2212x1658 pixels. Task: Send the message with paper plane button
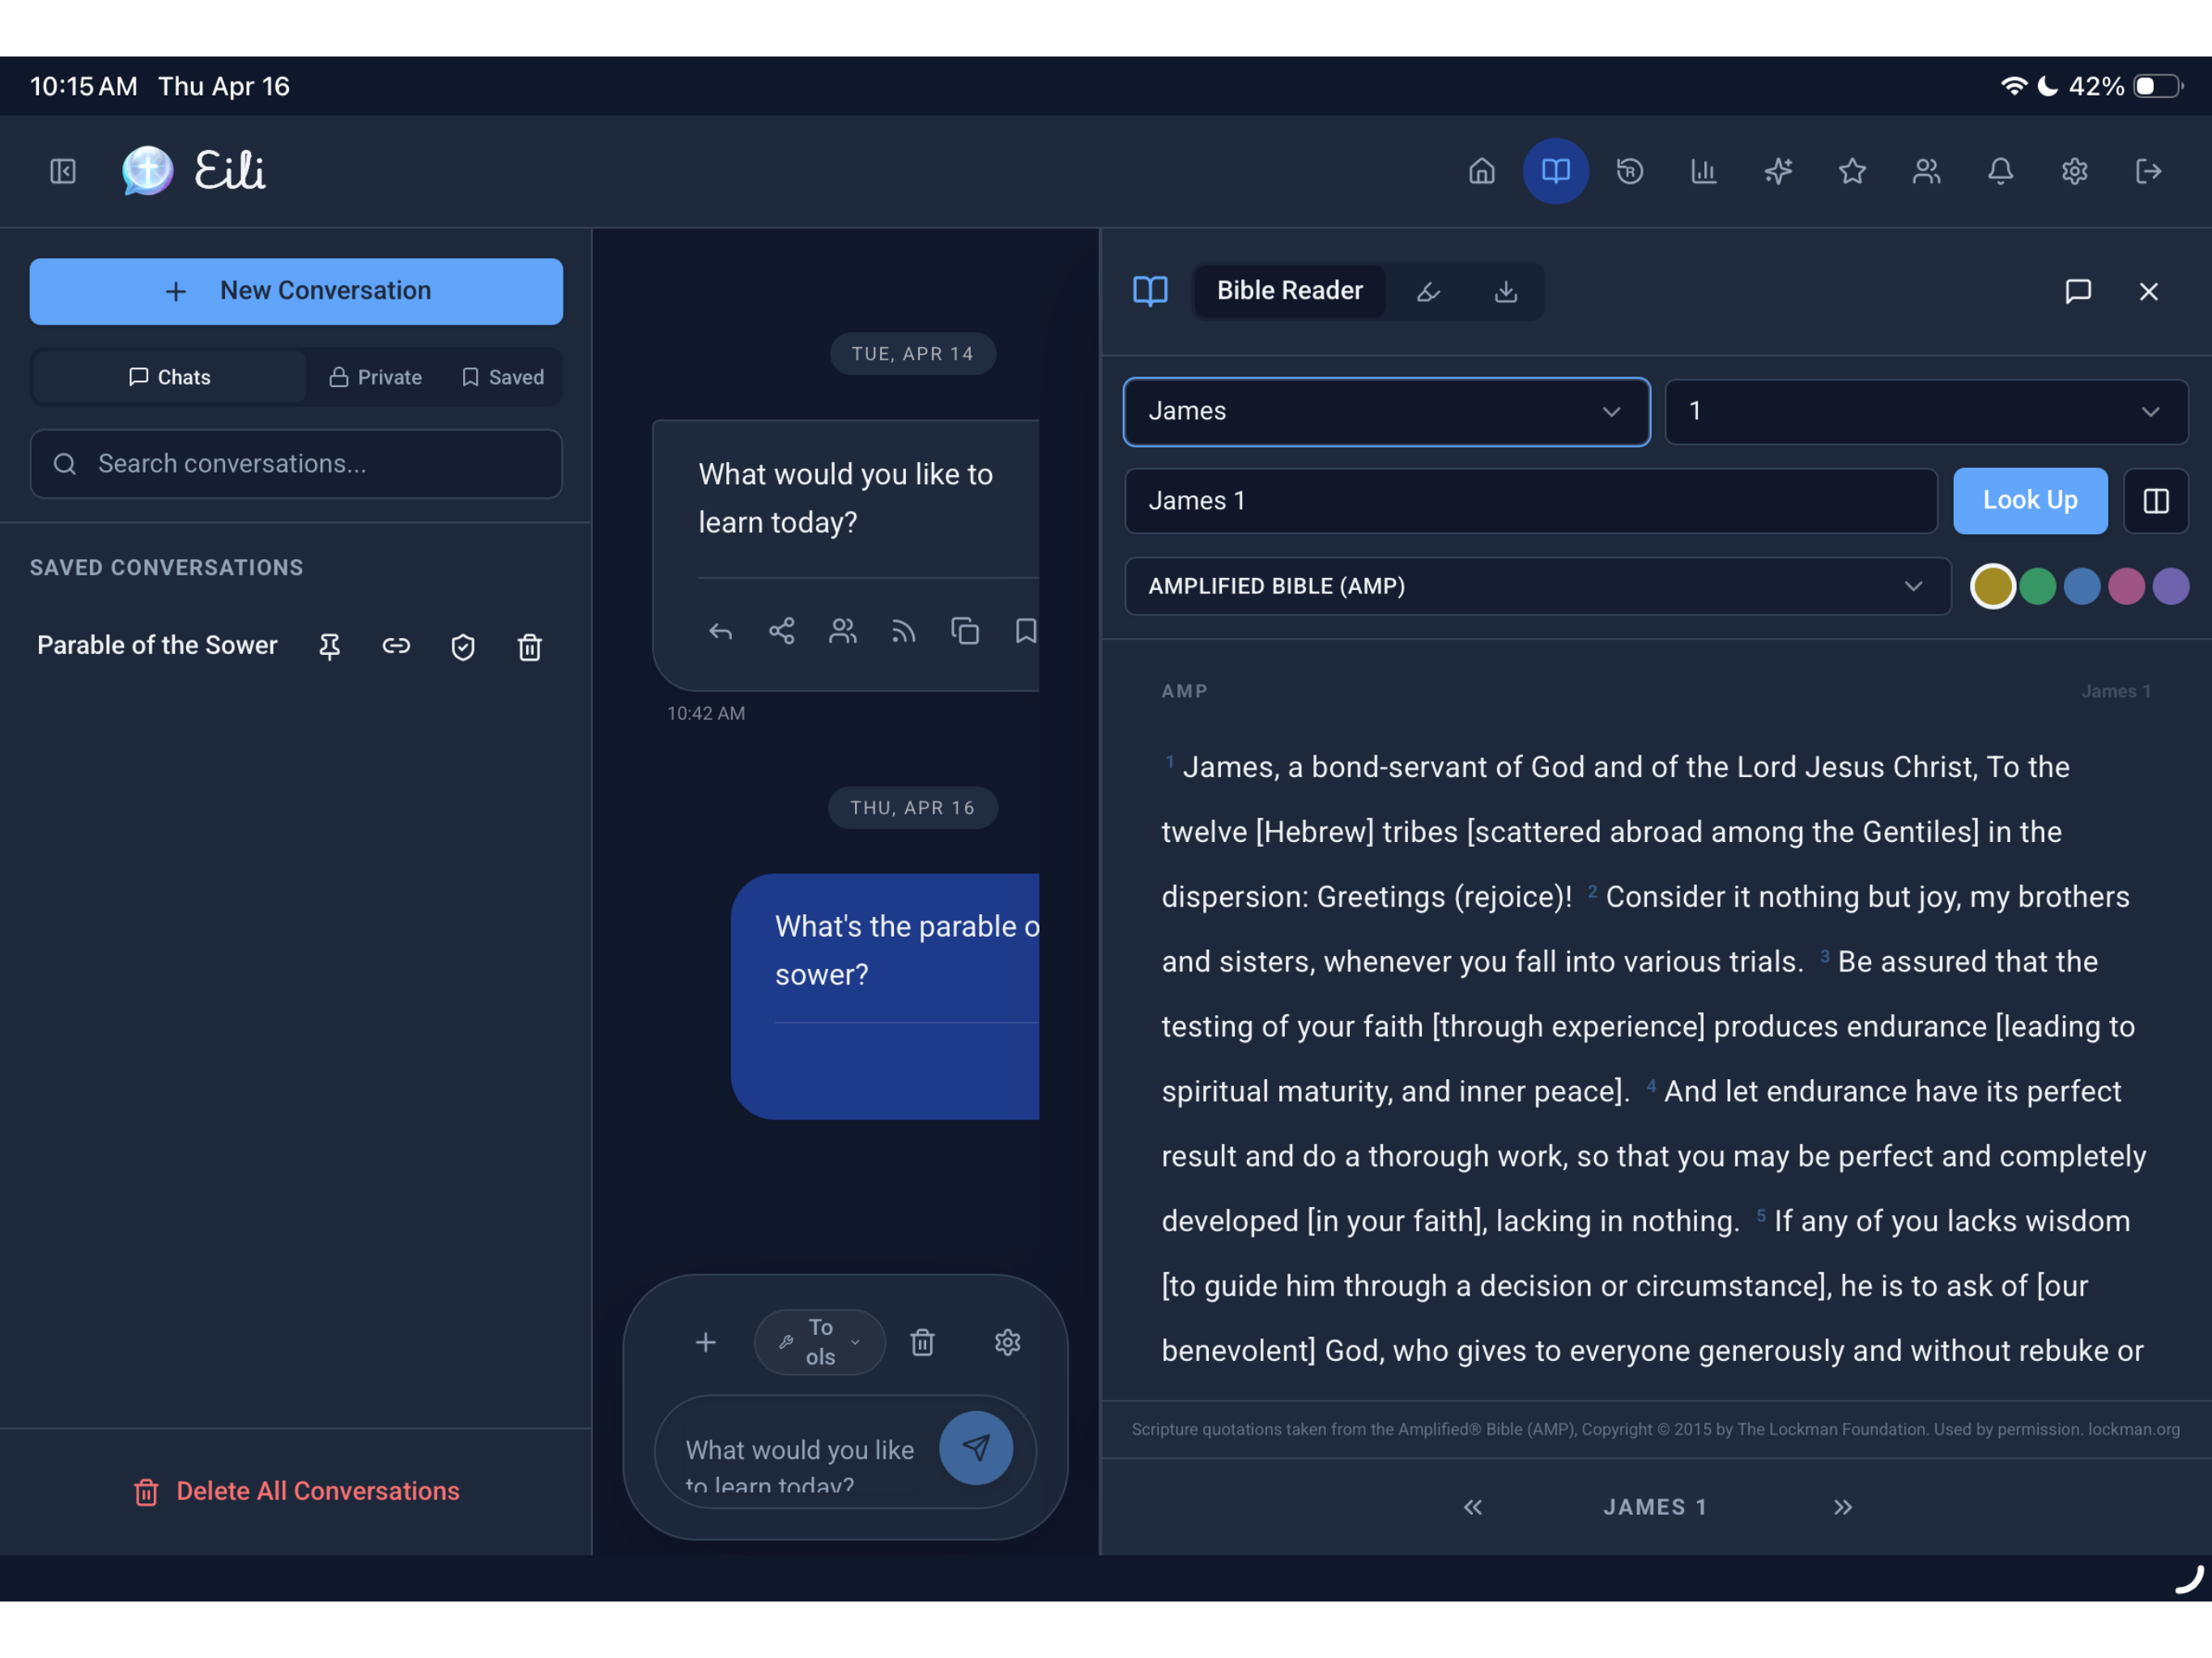[x=976, y=1447]
